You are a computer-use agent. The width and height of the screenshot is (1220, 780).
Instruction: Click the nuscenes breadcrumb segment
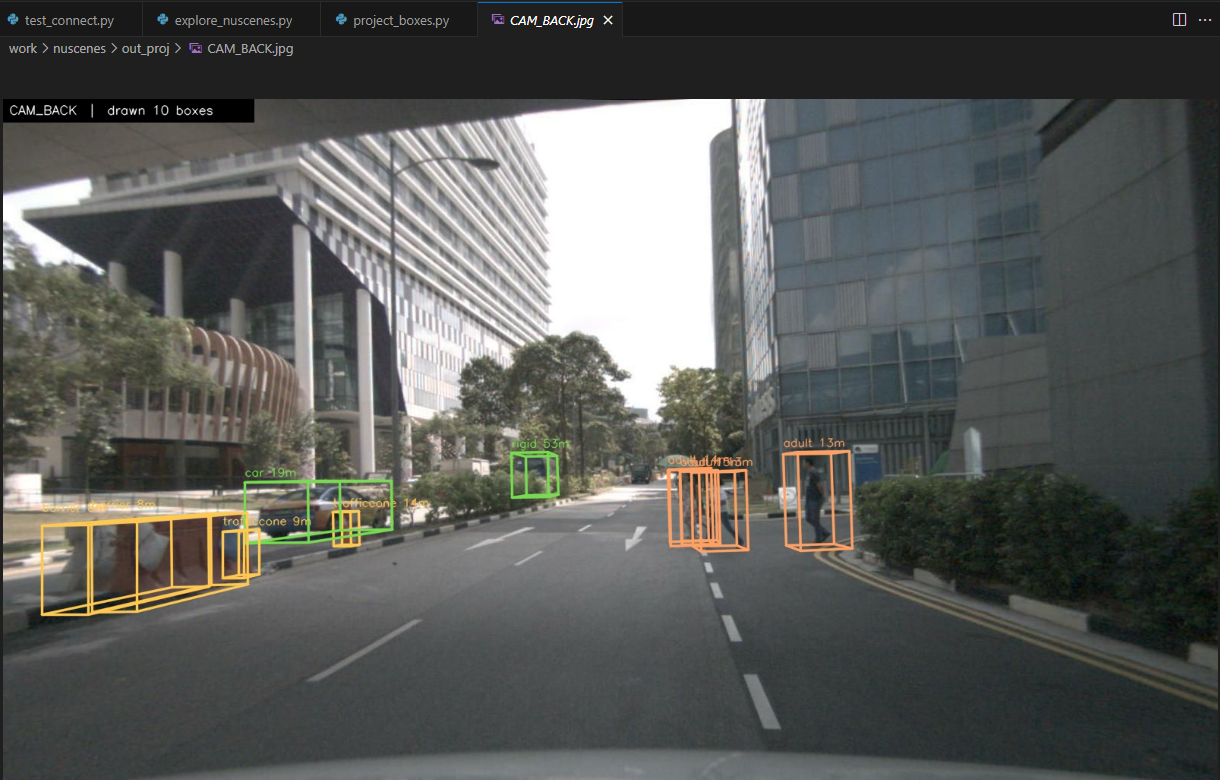click(x=79, y=48)
